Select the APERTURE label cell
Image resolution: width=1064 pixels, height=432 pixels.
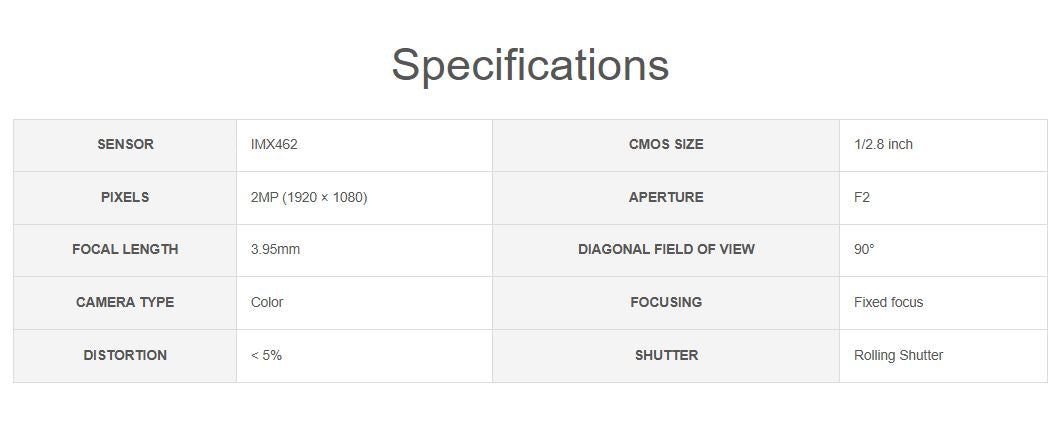click(x=666, y=198)
